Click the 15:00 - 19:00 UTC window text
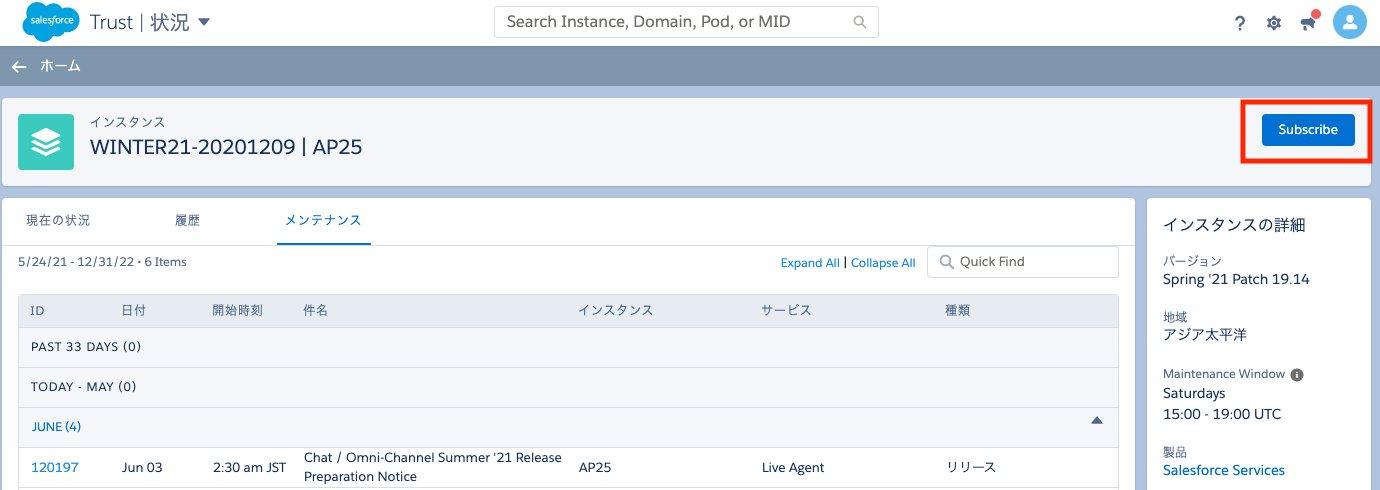The width and height of the screenshot is (1380, 490). click(x=1222, y=414)
